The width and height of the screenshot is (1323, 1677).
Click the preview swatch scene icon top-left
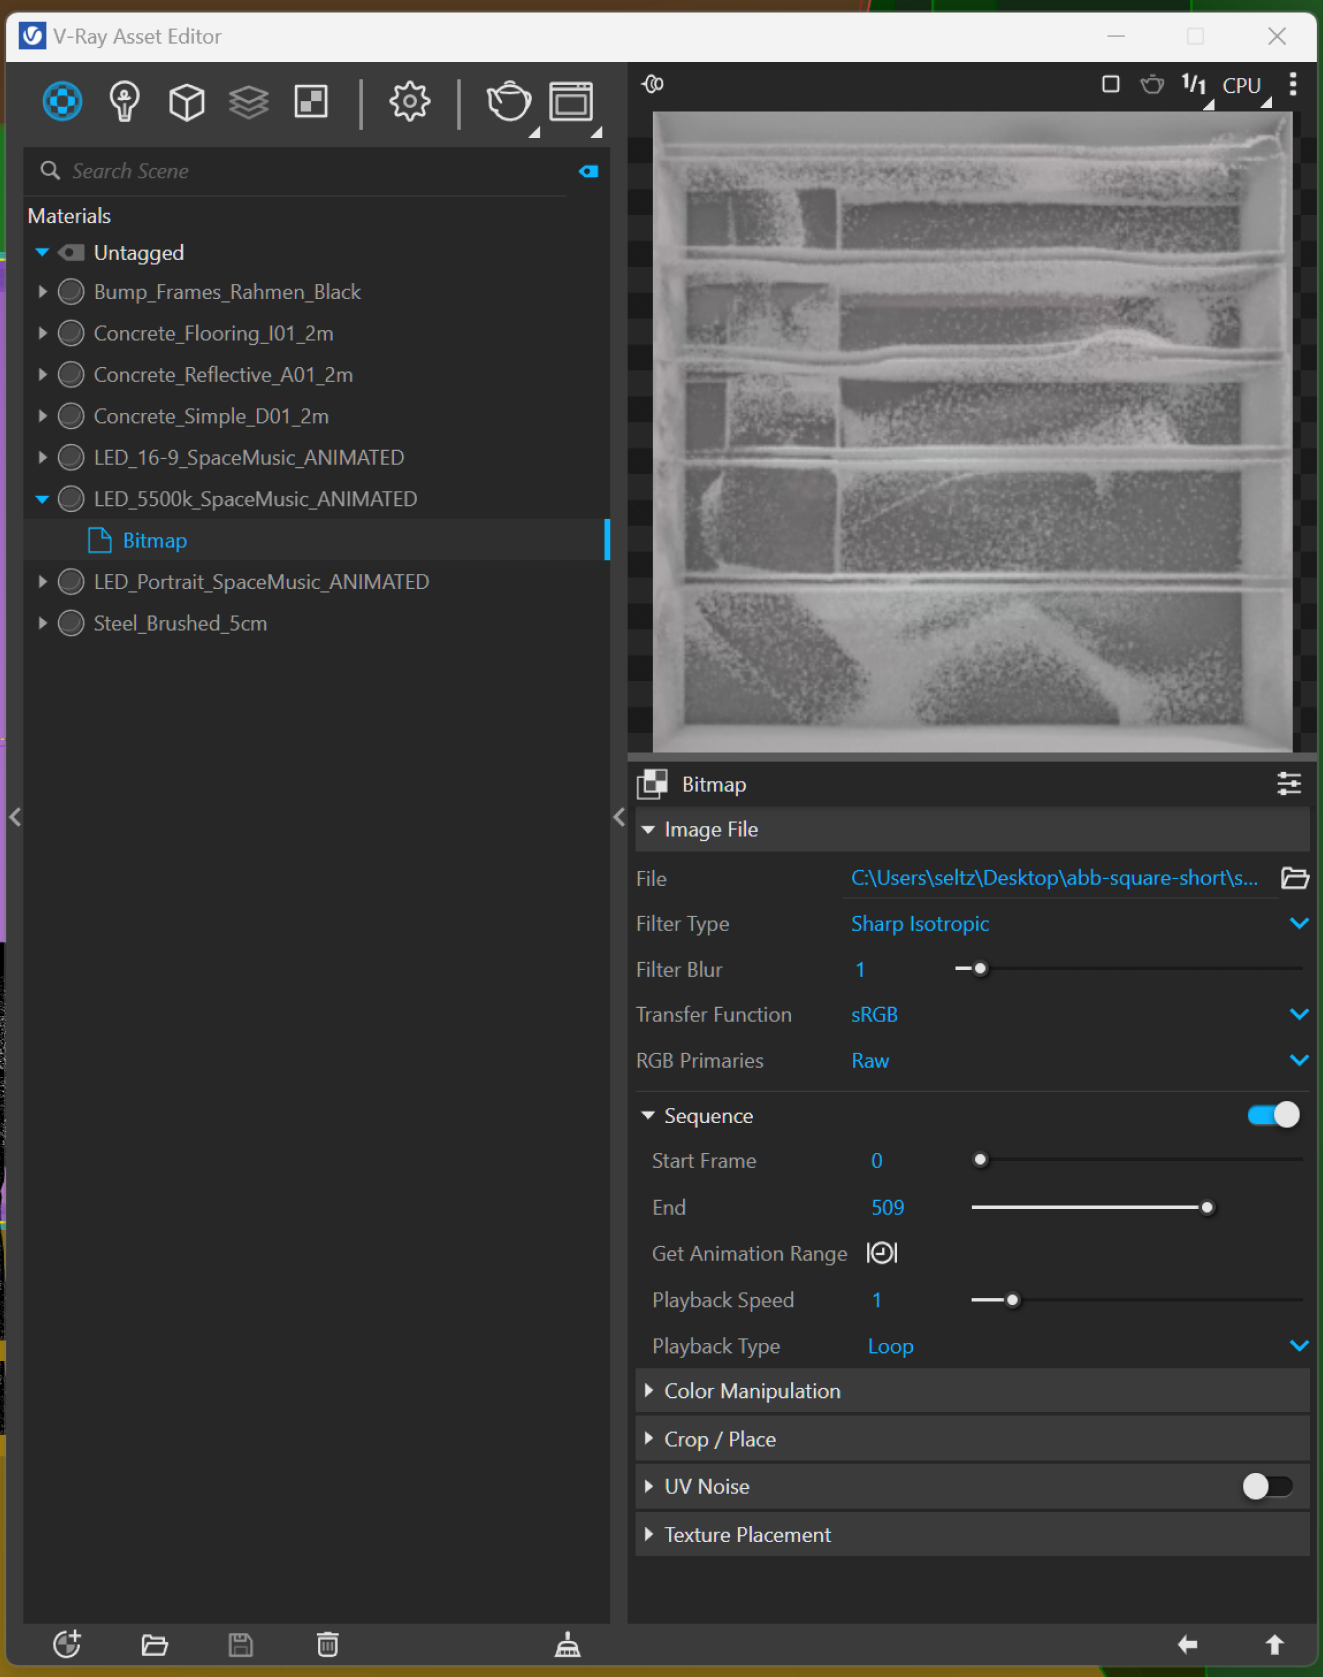pos(653,84)
